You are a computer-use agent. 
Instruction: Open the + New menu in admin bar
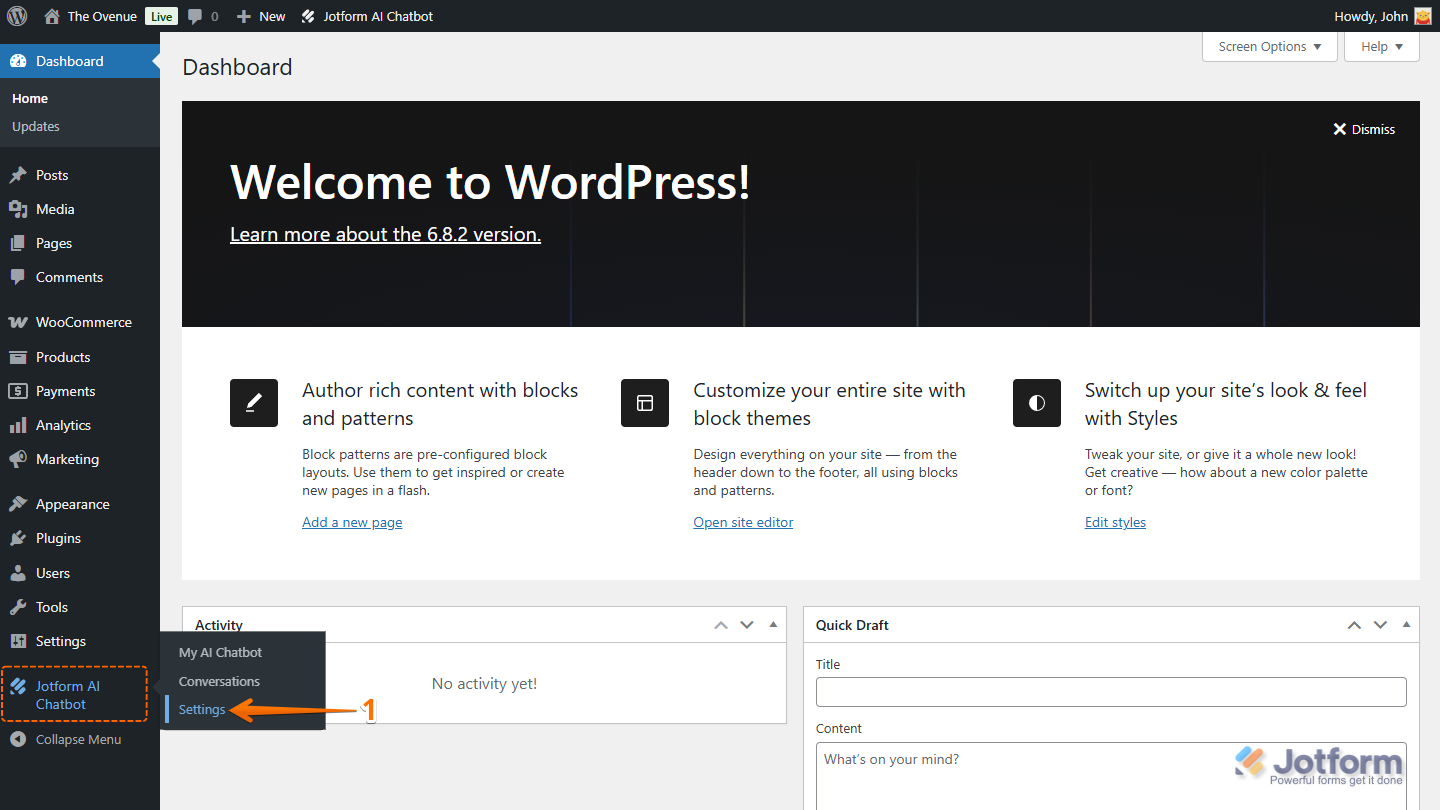(260, 15)
